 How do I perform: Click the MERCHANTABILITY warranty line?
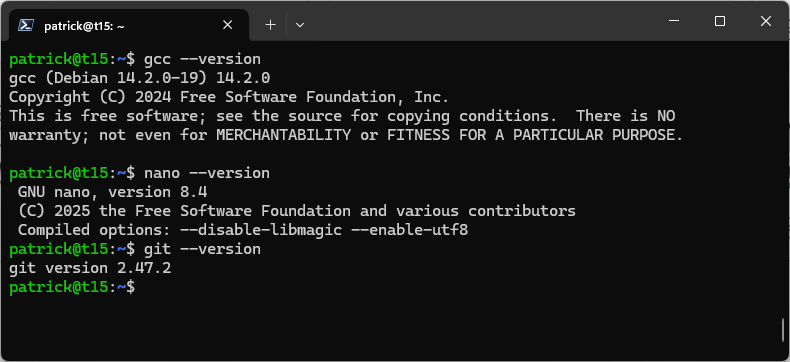(346, 135)
